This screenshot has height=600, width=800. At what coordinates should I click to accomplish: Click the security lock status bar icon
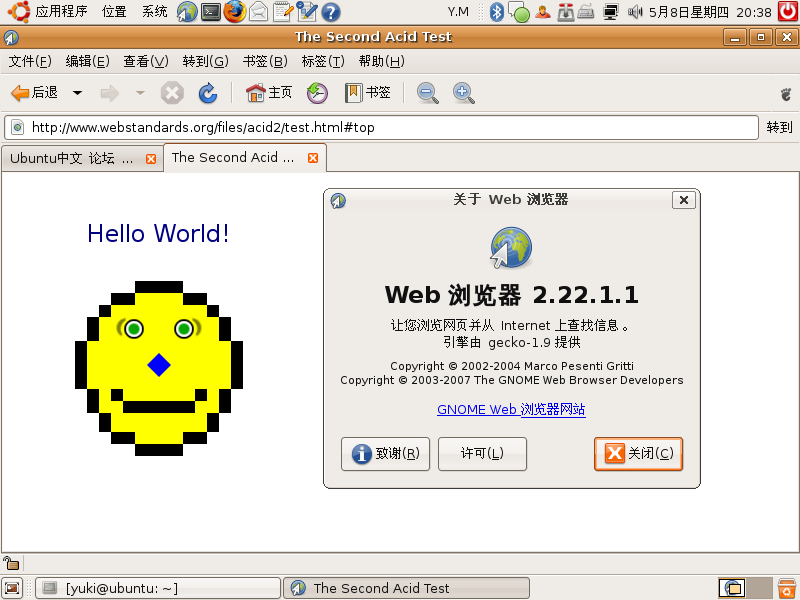click(x=11, y=563)
